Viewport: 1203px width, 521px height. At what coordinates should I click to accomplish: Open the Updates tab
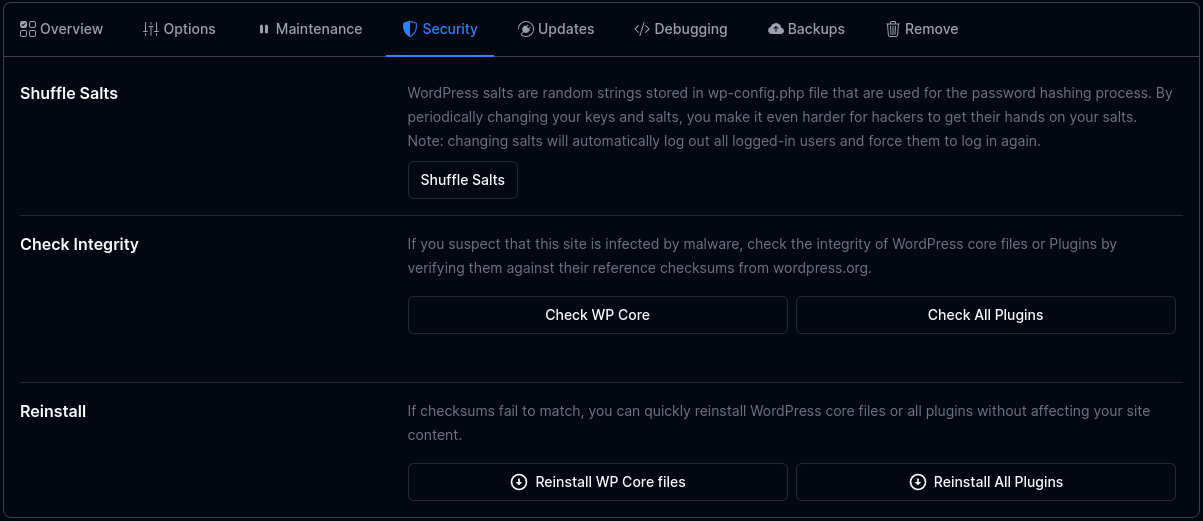click(x=556, y=29)
